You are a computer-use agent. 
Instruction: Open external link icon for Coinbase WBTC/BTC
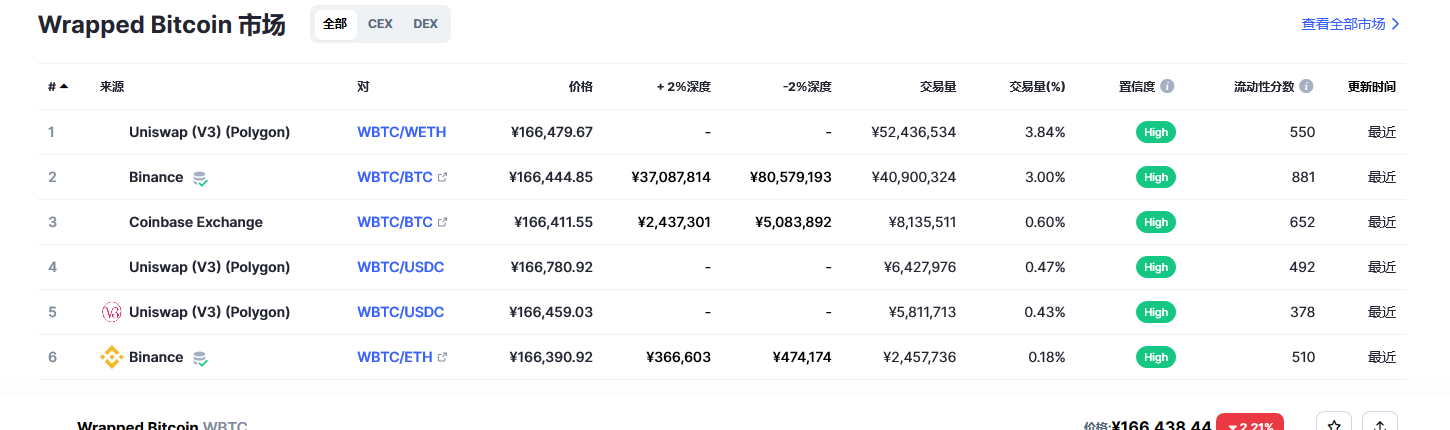pyautogui.click(x=443, y=222)
